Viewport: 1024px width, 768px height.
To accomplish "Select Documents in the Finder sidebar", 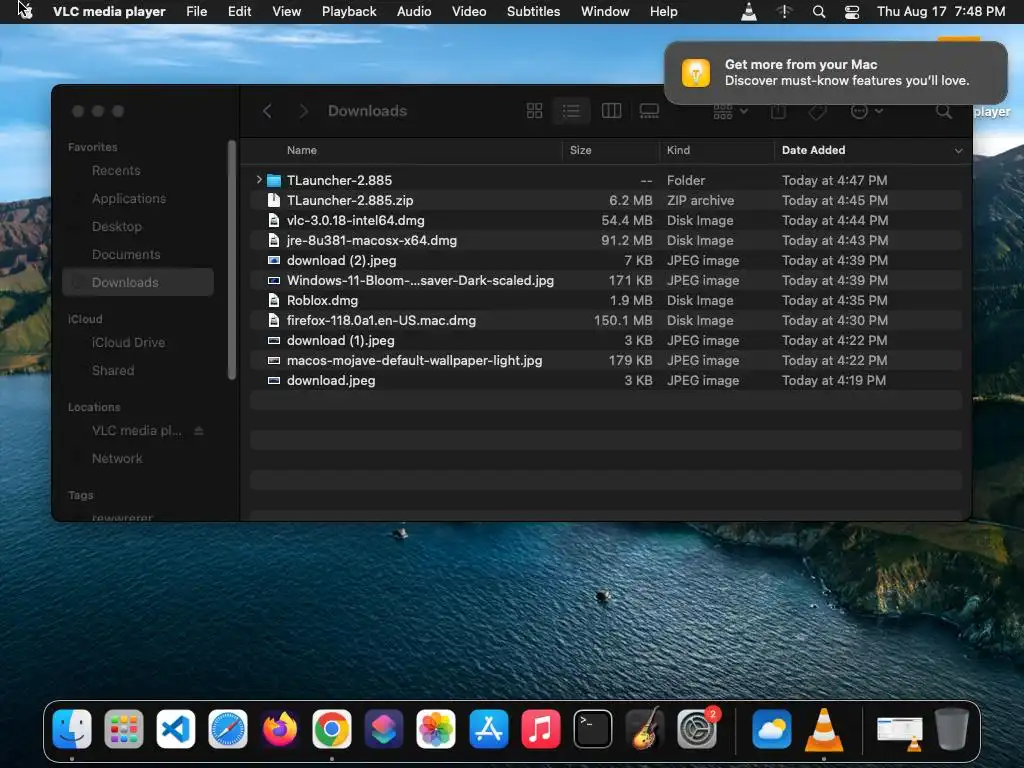I will tap(137, 255).
